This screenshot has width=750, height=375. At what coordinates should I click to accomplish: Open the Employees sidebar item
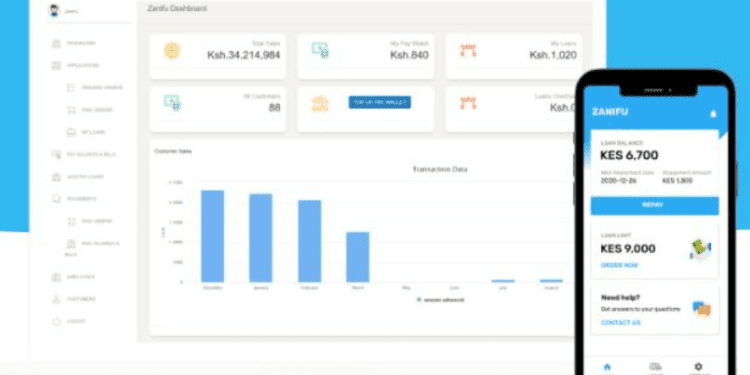73,277
